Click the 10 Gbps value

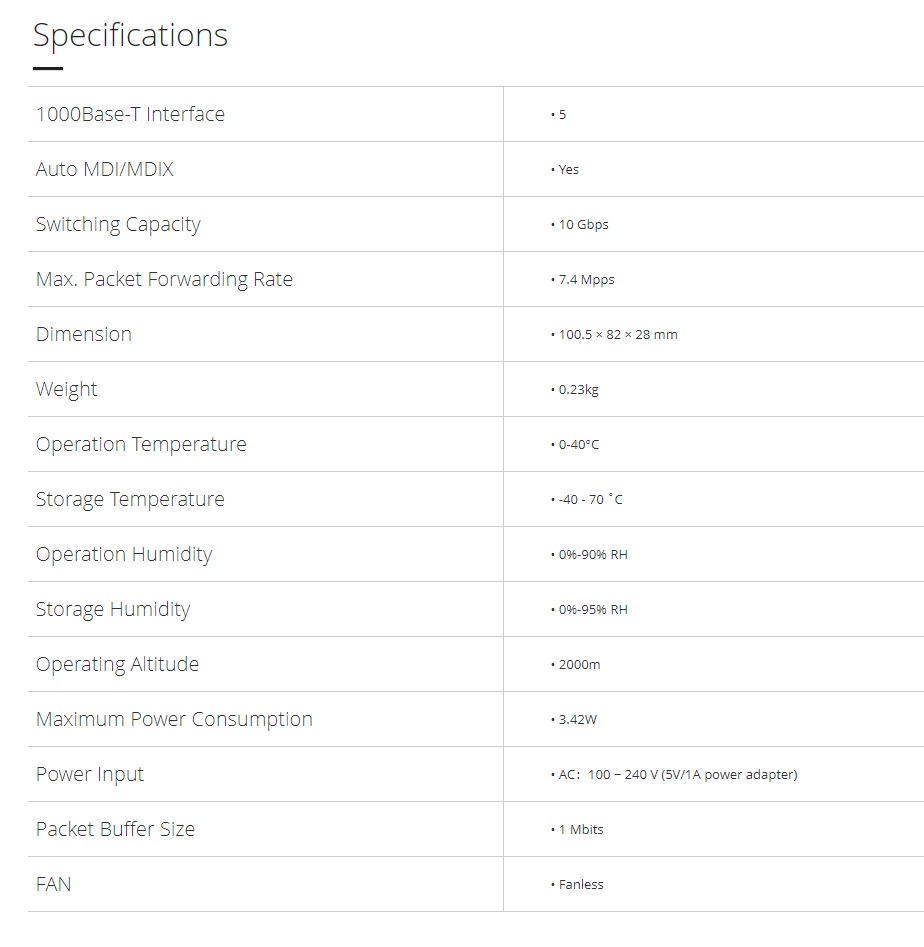point(583,225)
